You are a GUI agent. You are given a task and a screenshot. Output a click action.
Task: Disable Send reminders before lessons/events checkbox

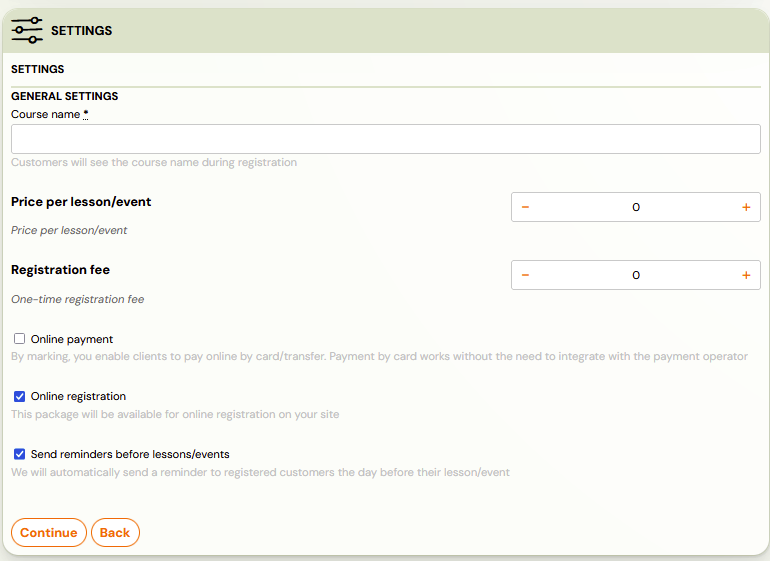20,454
